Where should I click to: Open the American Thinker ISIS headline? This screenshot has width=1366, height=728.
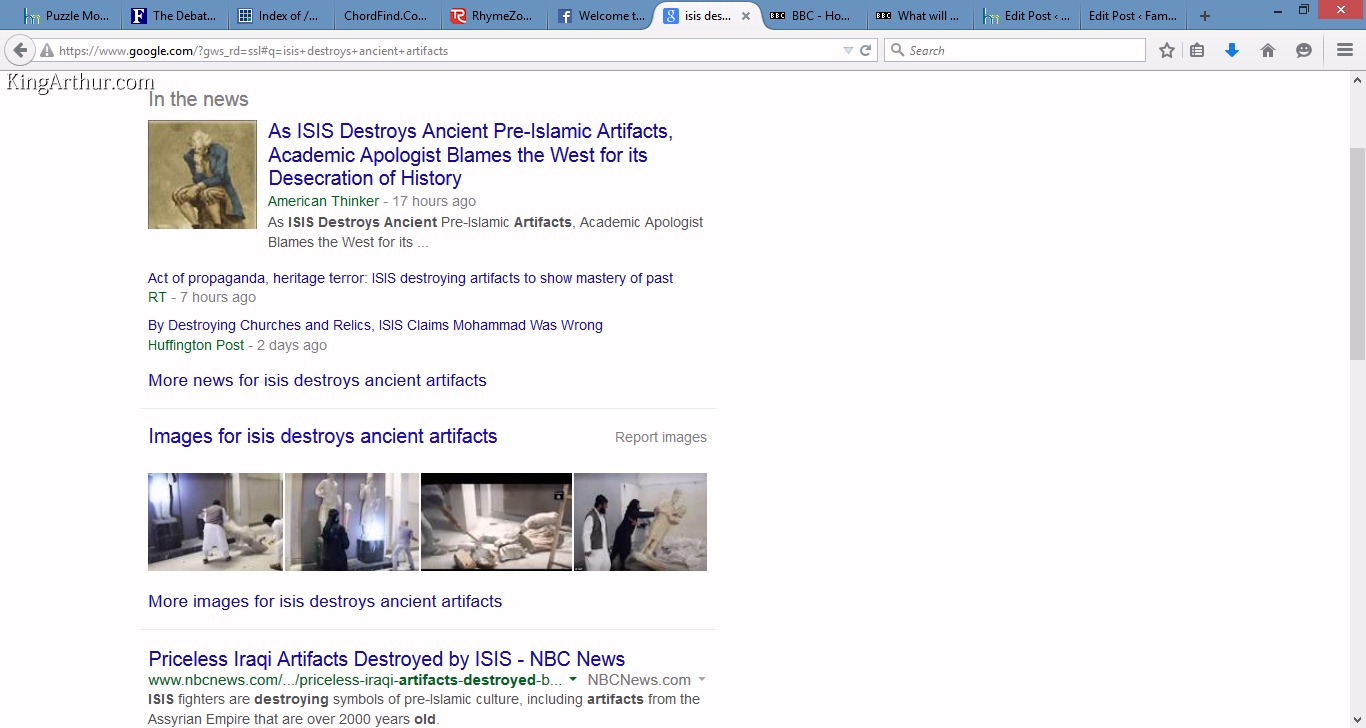(470, 155)
